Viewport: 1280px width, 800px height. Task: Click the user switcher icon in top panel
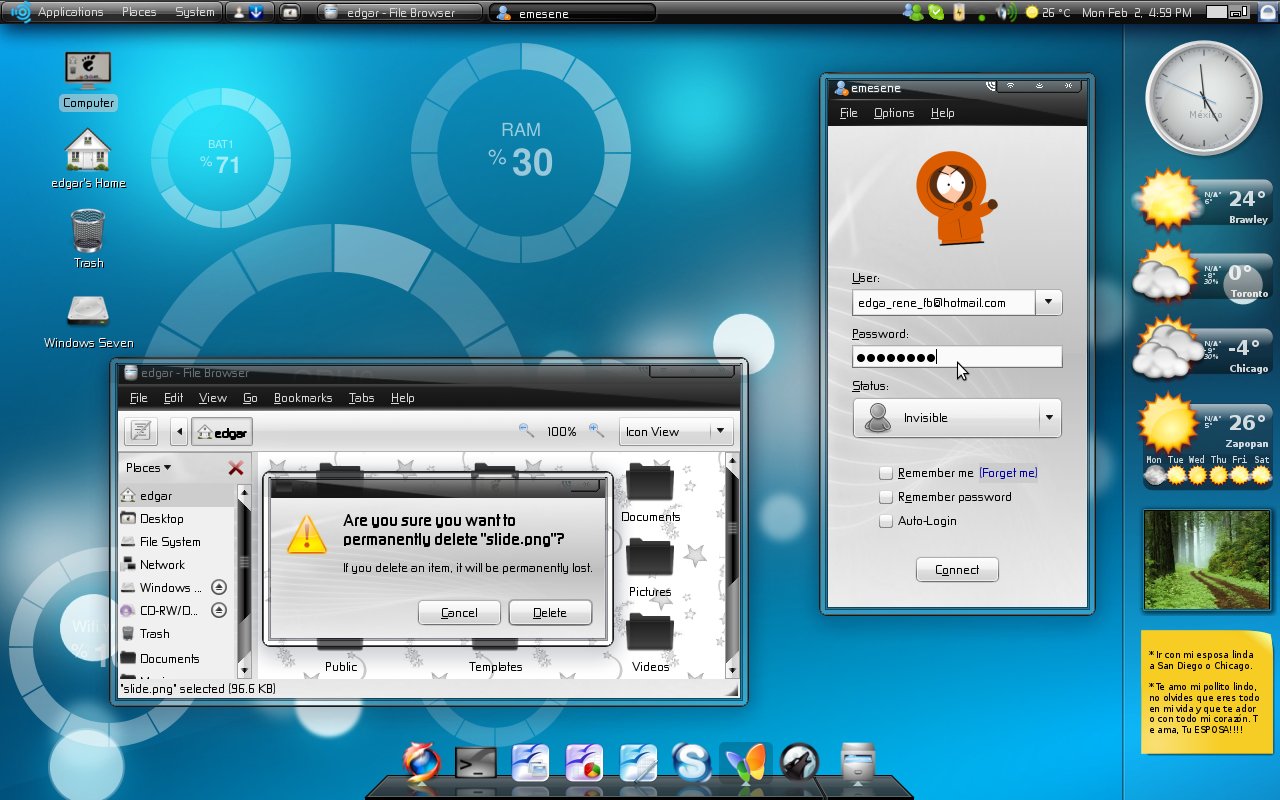[x=239, y=12]
